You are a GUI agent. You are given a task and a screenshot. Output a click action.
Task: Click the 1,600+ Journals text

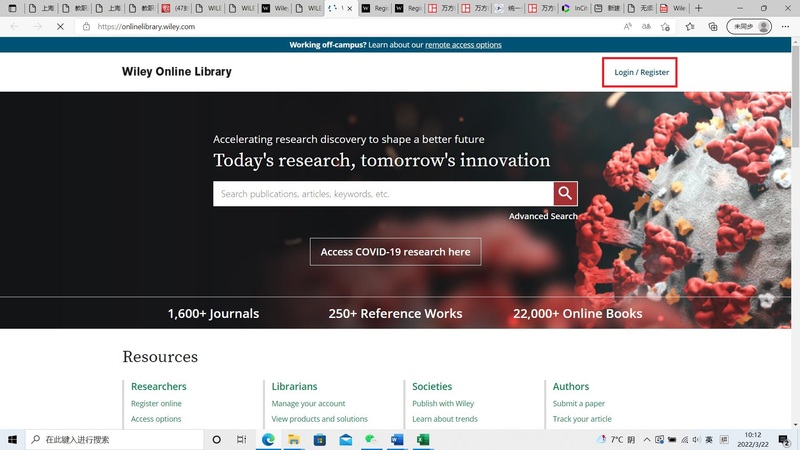tap(213, 313)
